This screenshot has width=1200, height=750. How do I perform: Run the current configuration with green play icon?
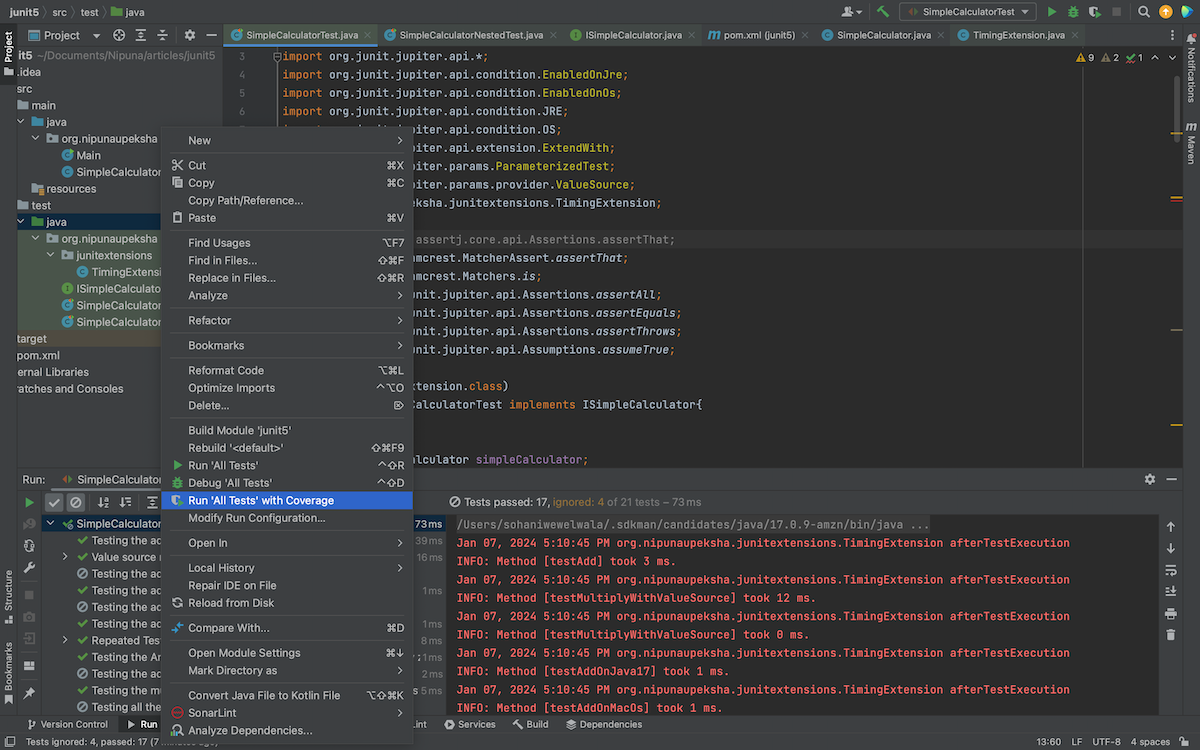(x=1051, y=11)
